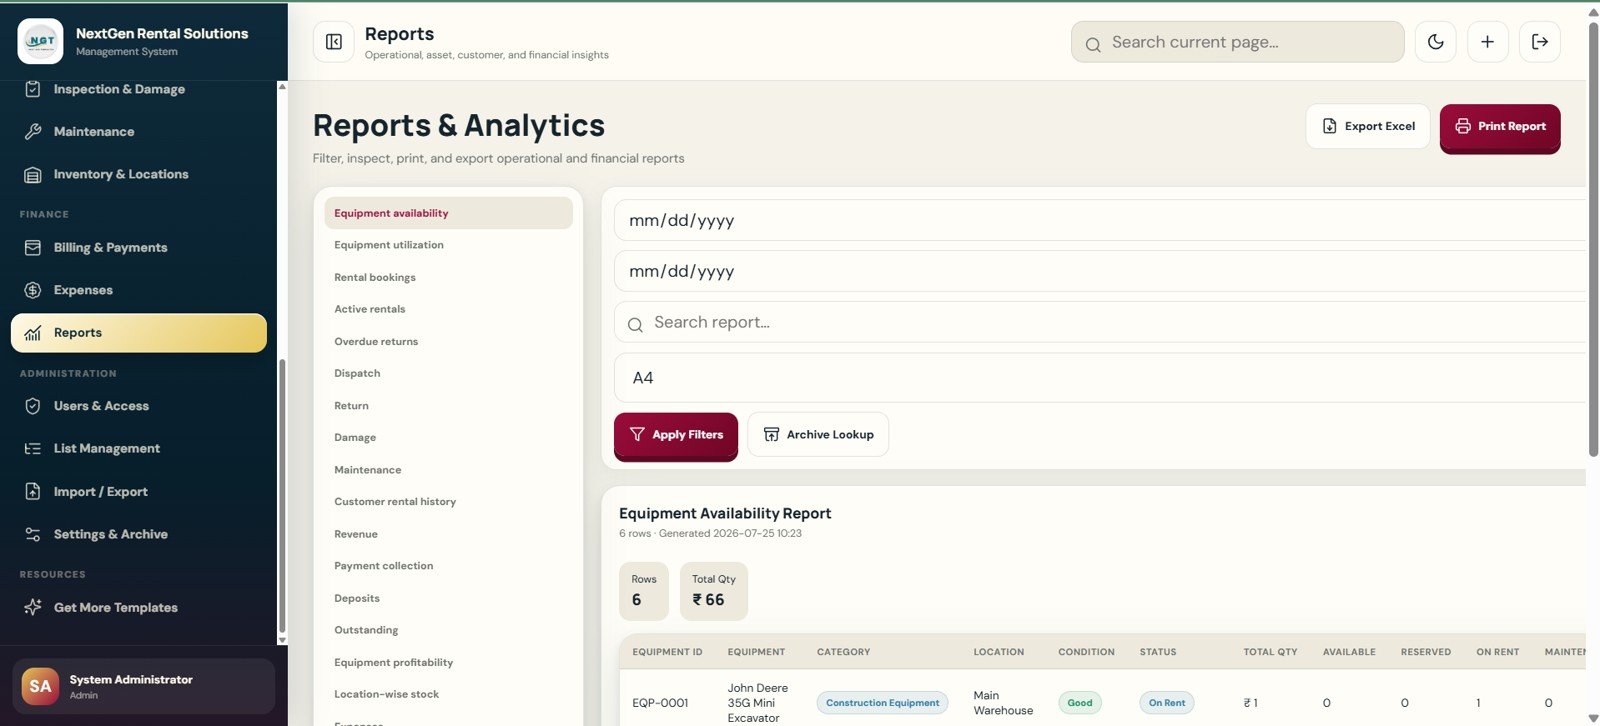Click the Construction Equipment category badge
This screenshot has height=726, width=1600.
tap(882, 703)
